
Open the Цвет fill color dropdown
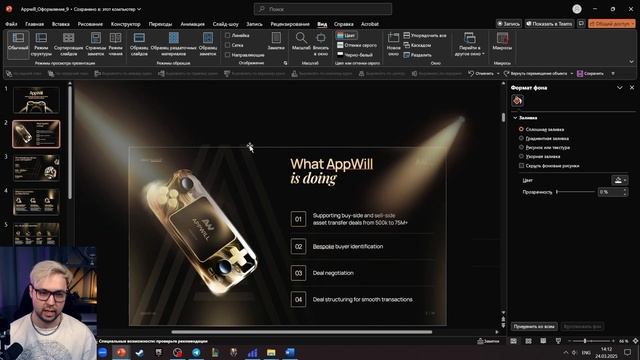[620, 180]
